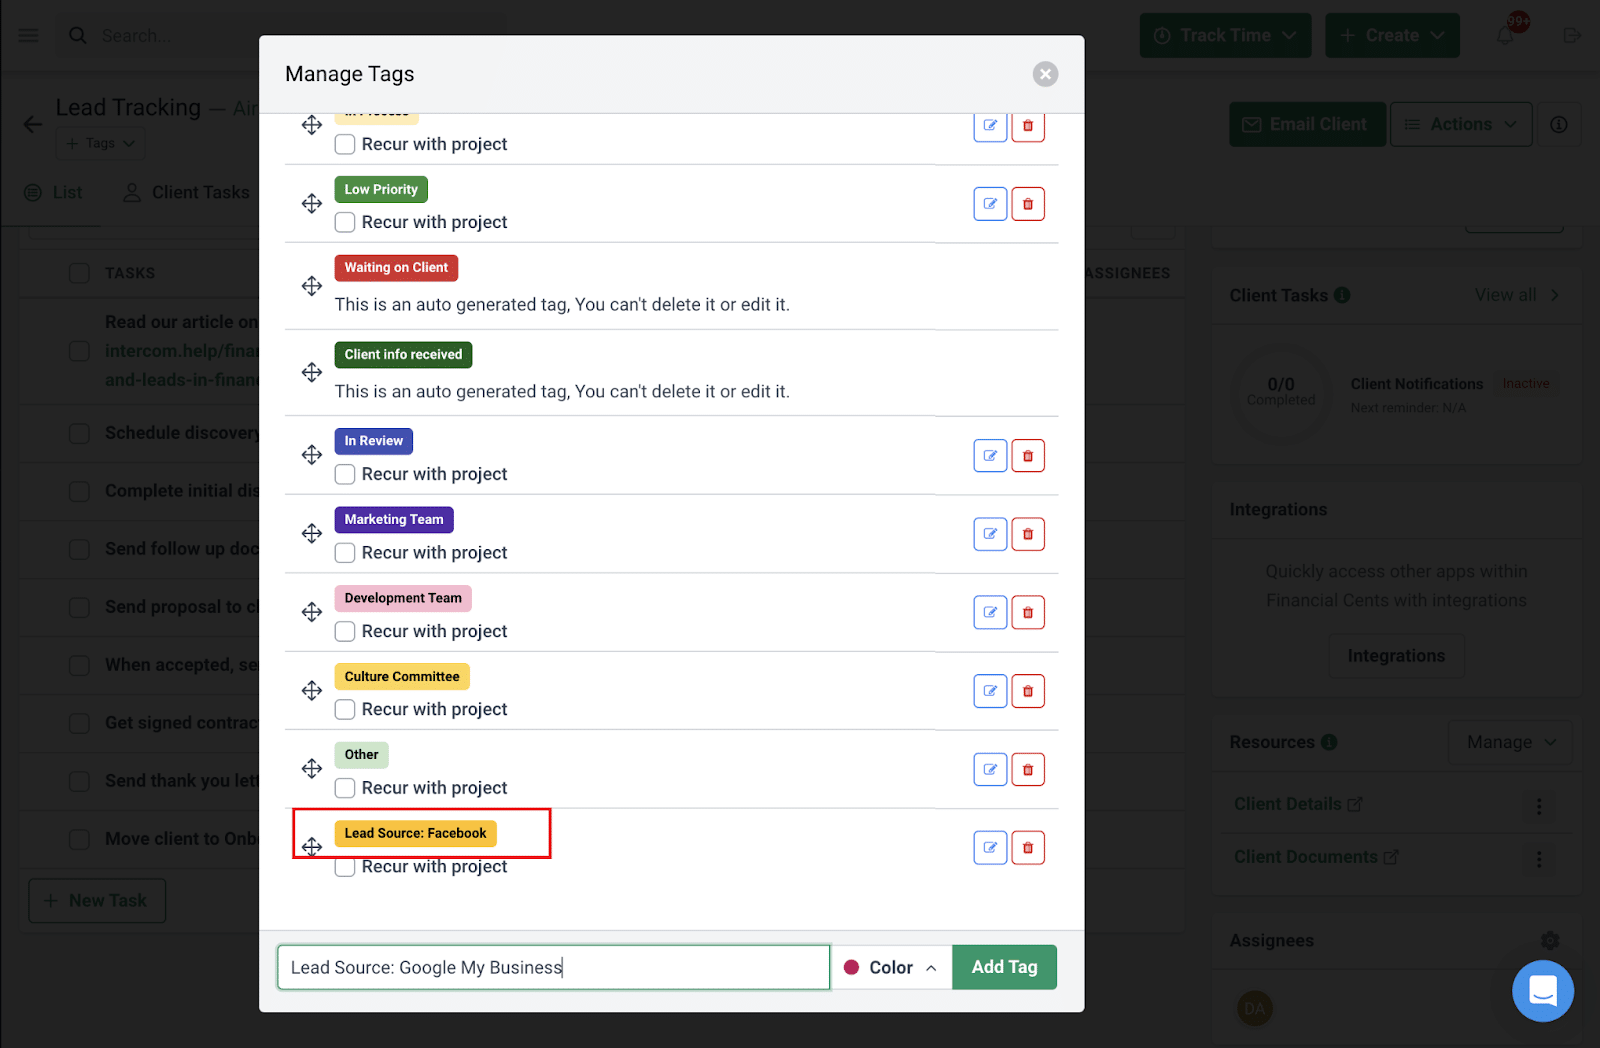Toggle Recur with project for Lead Source: Facebook
This screenshot has height=1048, width=1600.
coord(345,867)
